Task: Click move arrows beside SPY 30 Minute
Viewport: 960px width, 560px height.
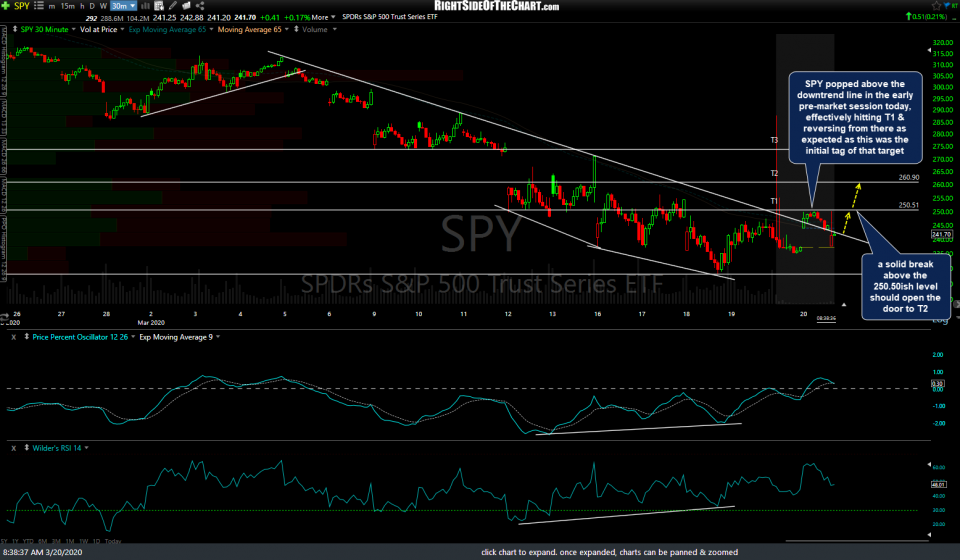Action: pos(15,29)
